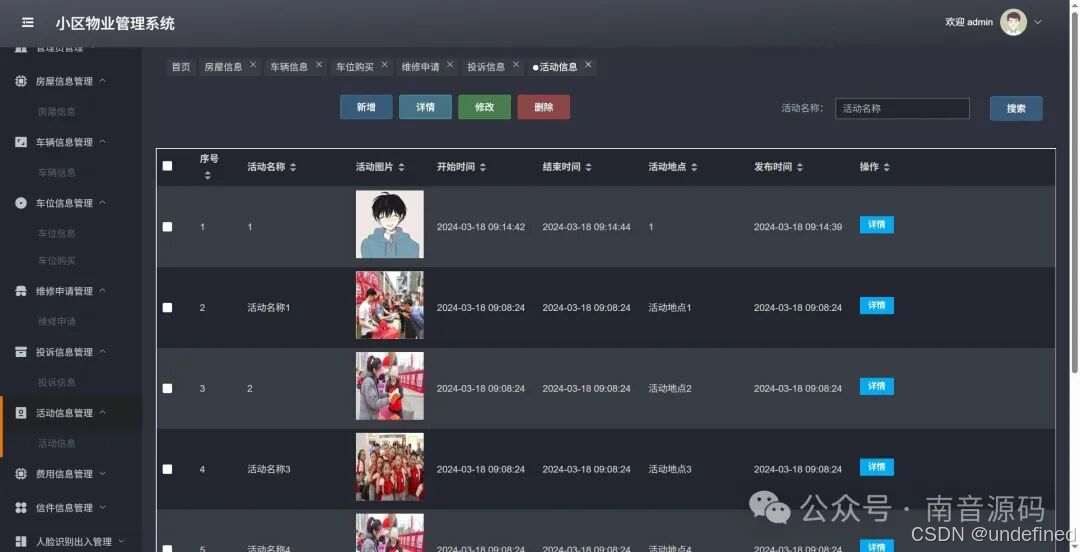Screen dimensions: 1080x552
Task: Sort by 发布时间 column arrows
Action: [x=799, y=167]
